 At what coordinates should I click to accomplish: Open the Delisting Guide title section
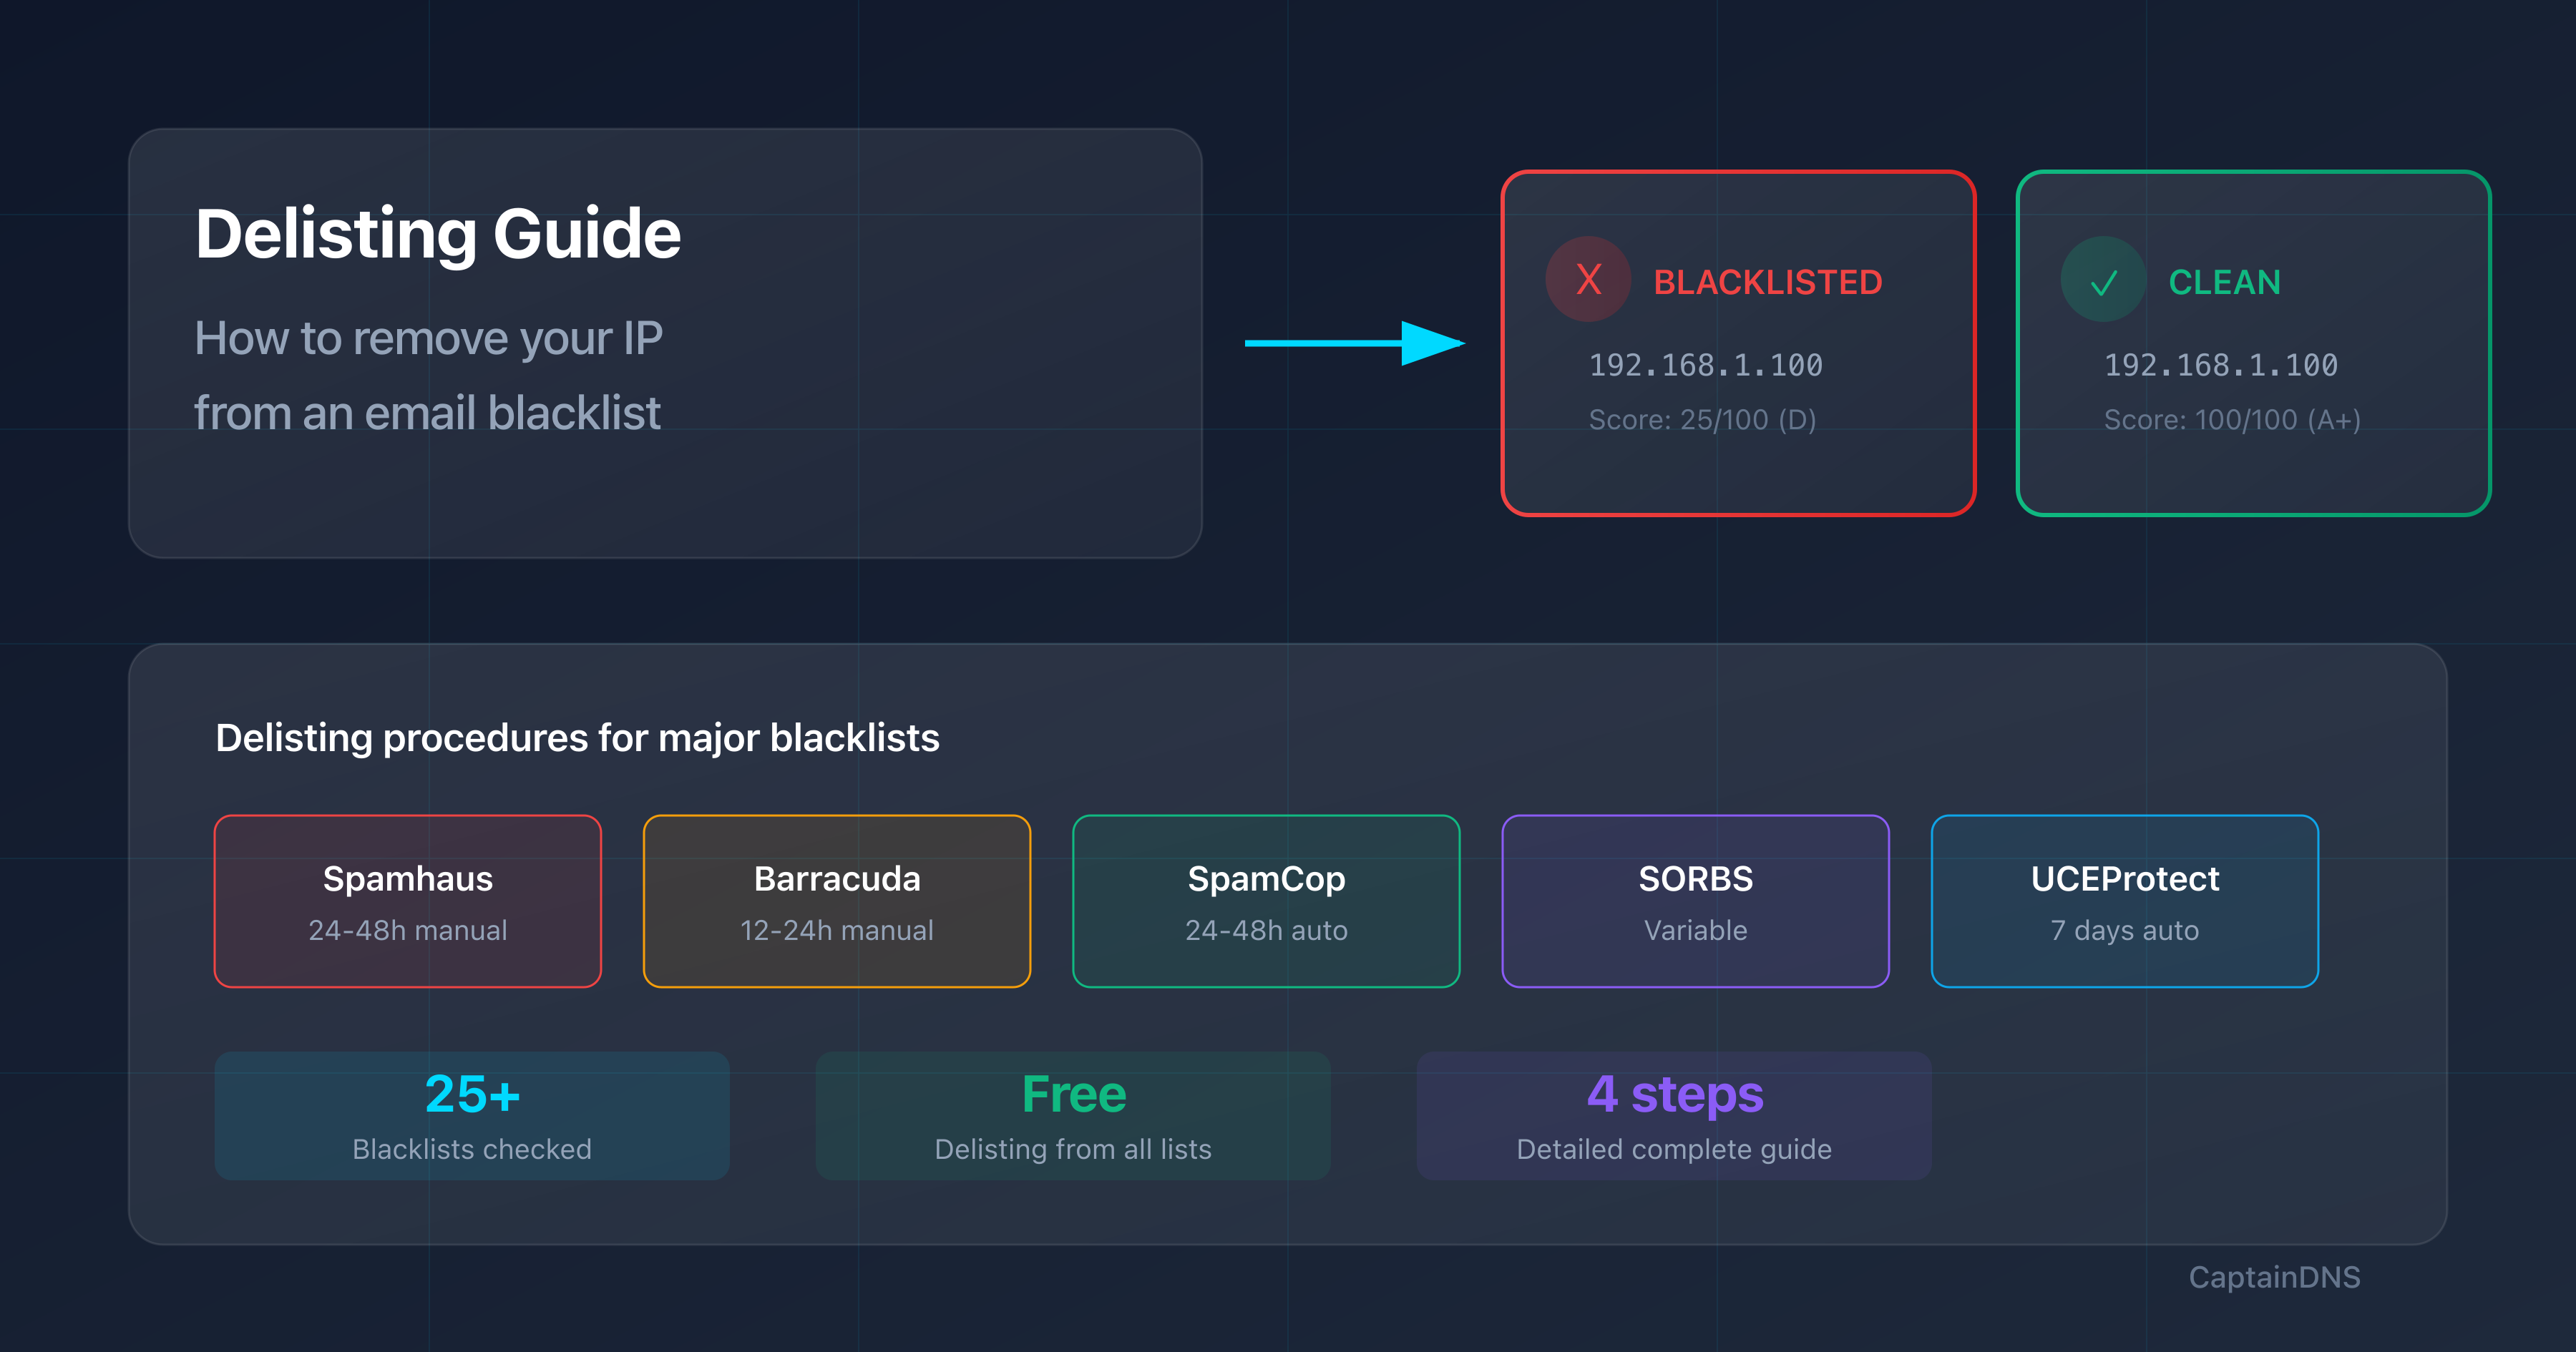pos(438,233)
